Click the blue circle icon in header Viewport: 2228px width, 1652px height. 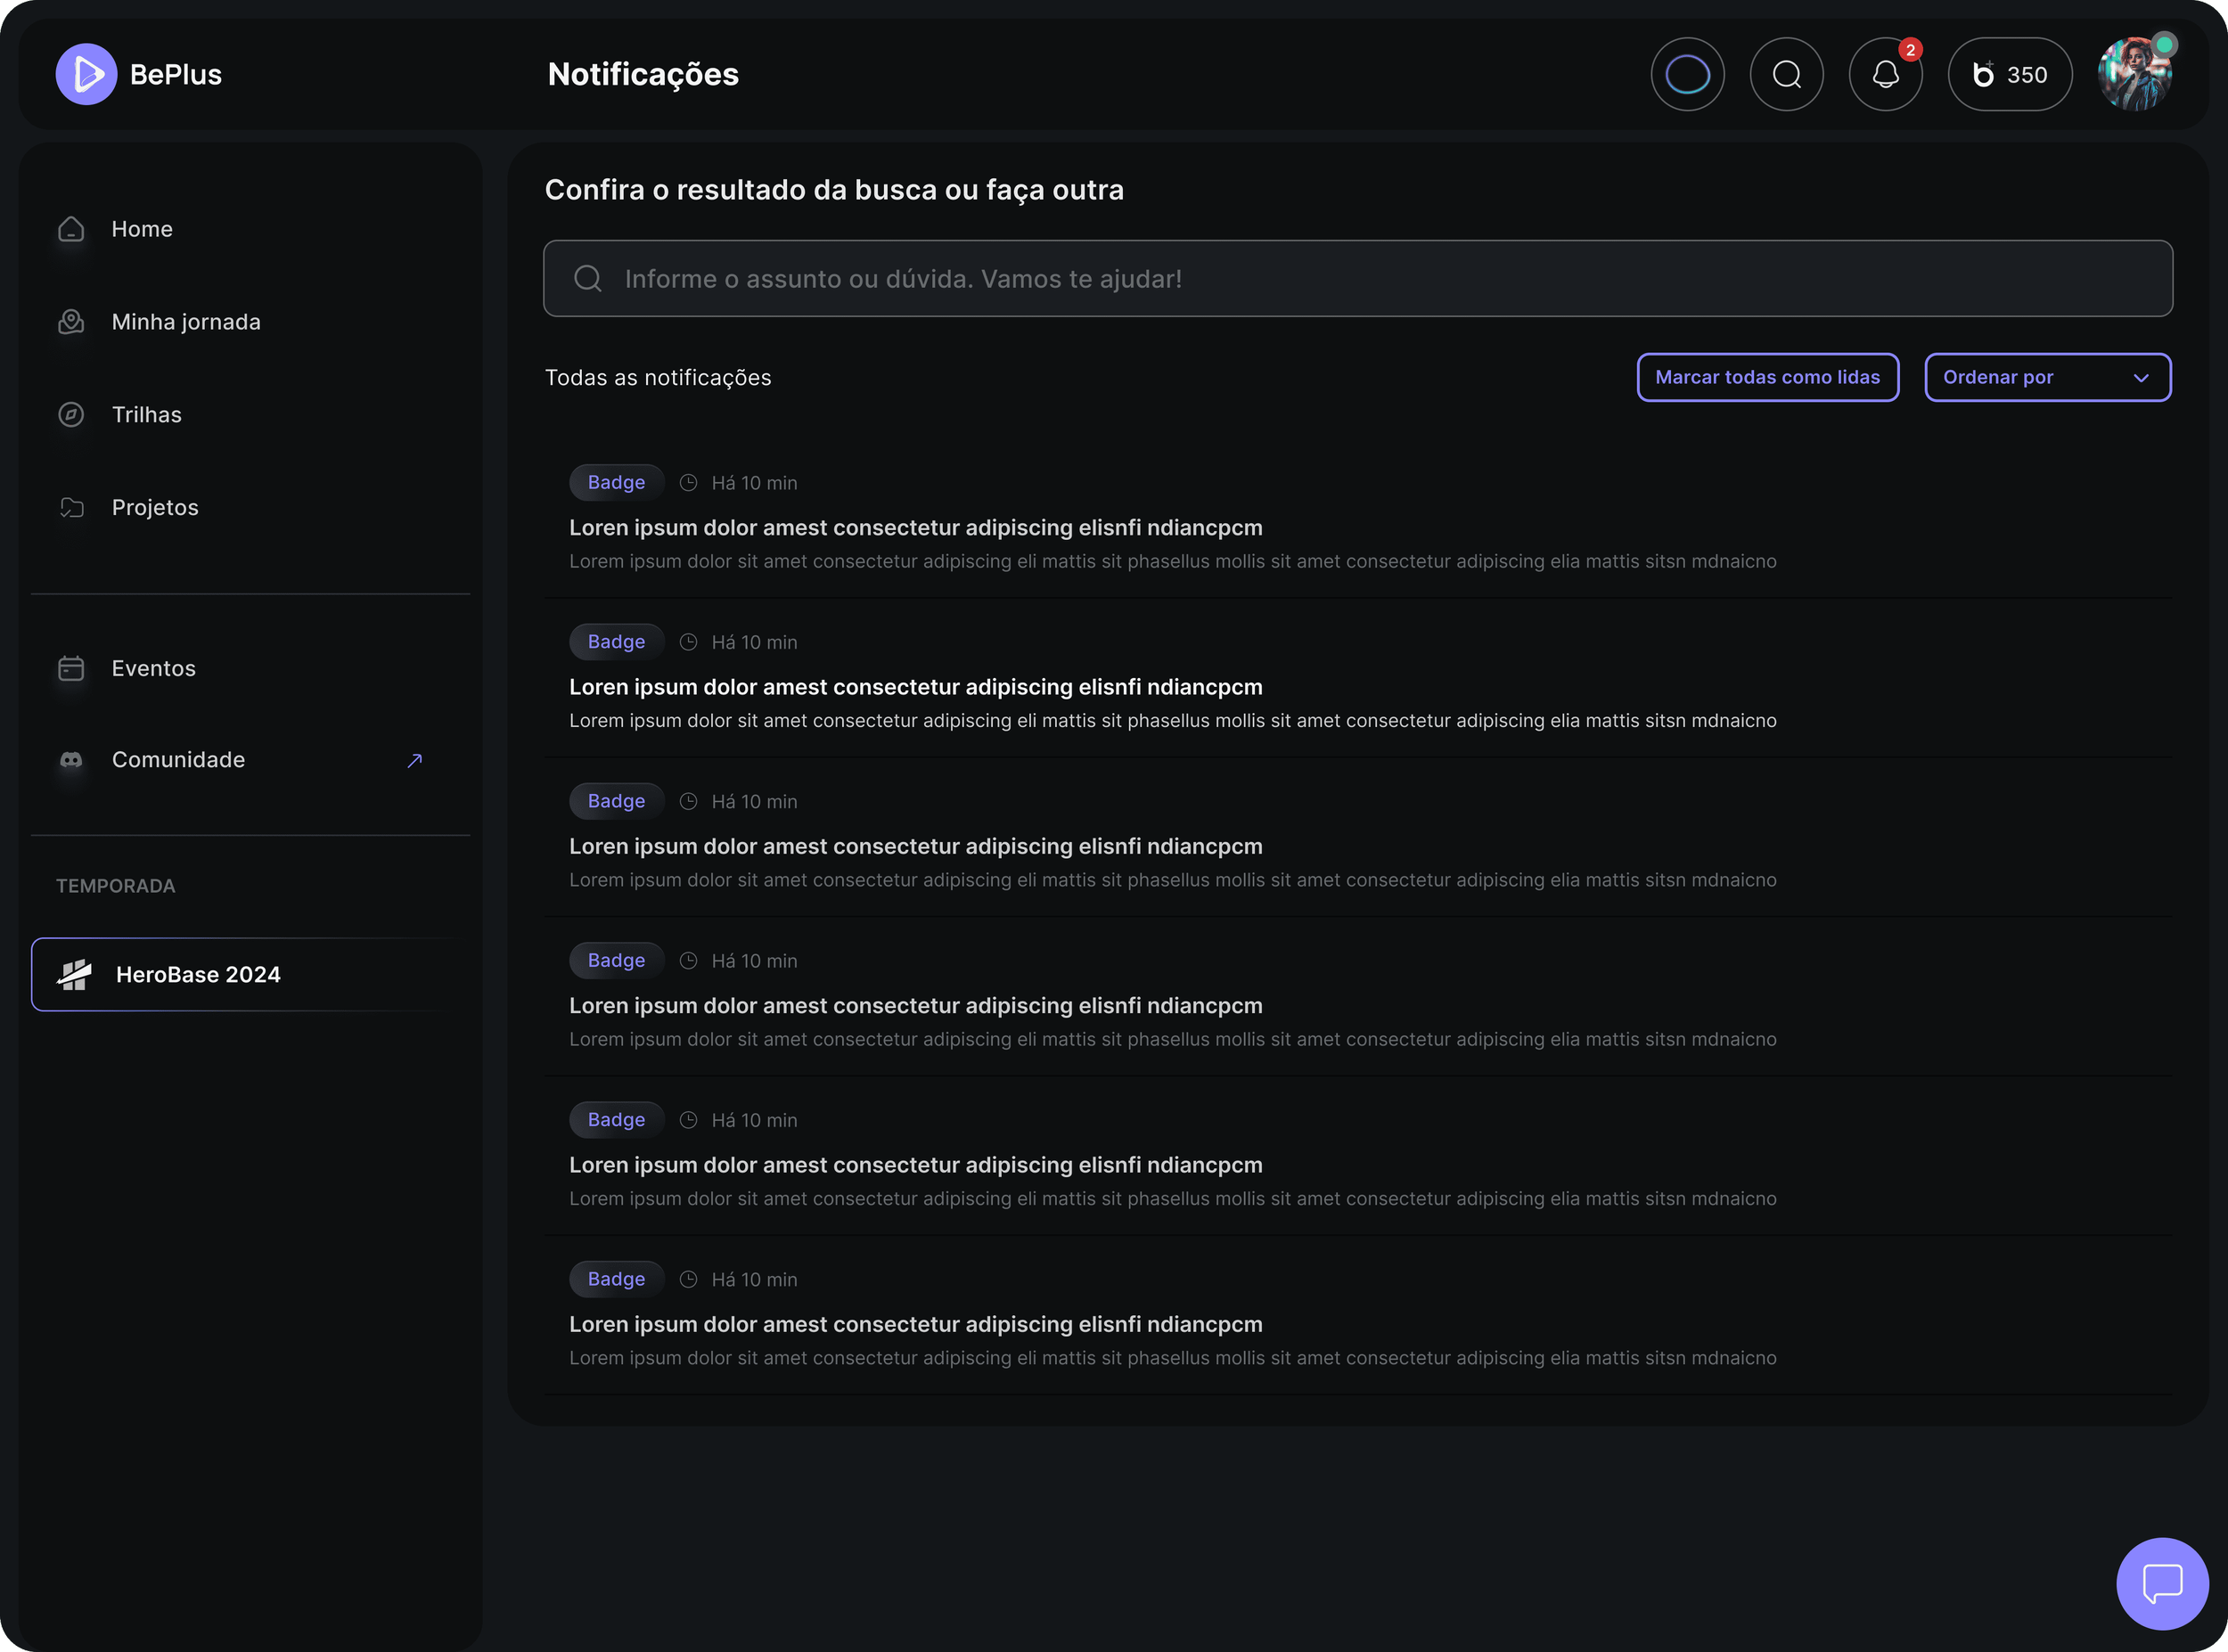1687,74
